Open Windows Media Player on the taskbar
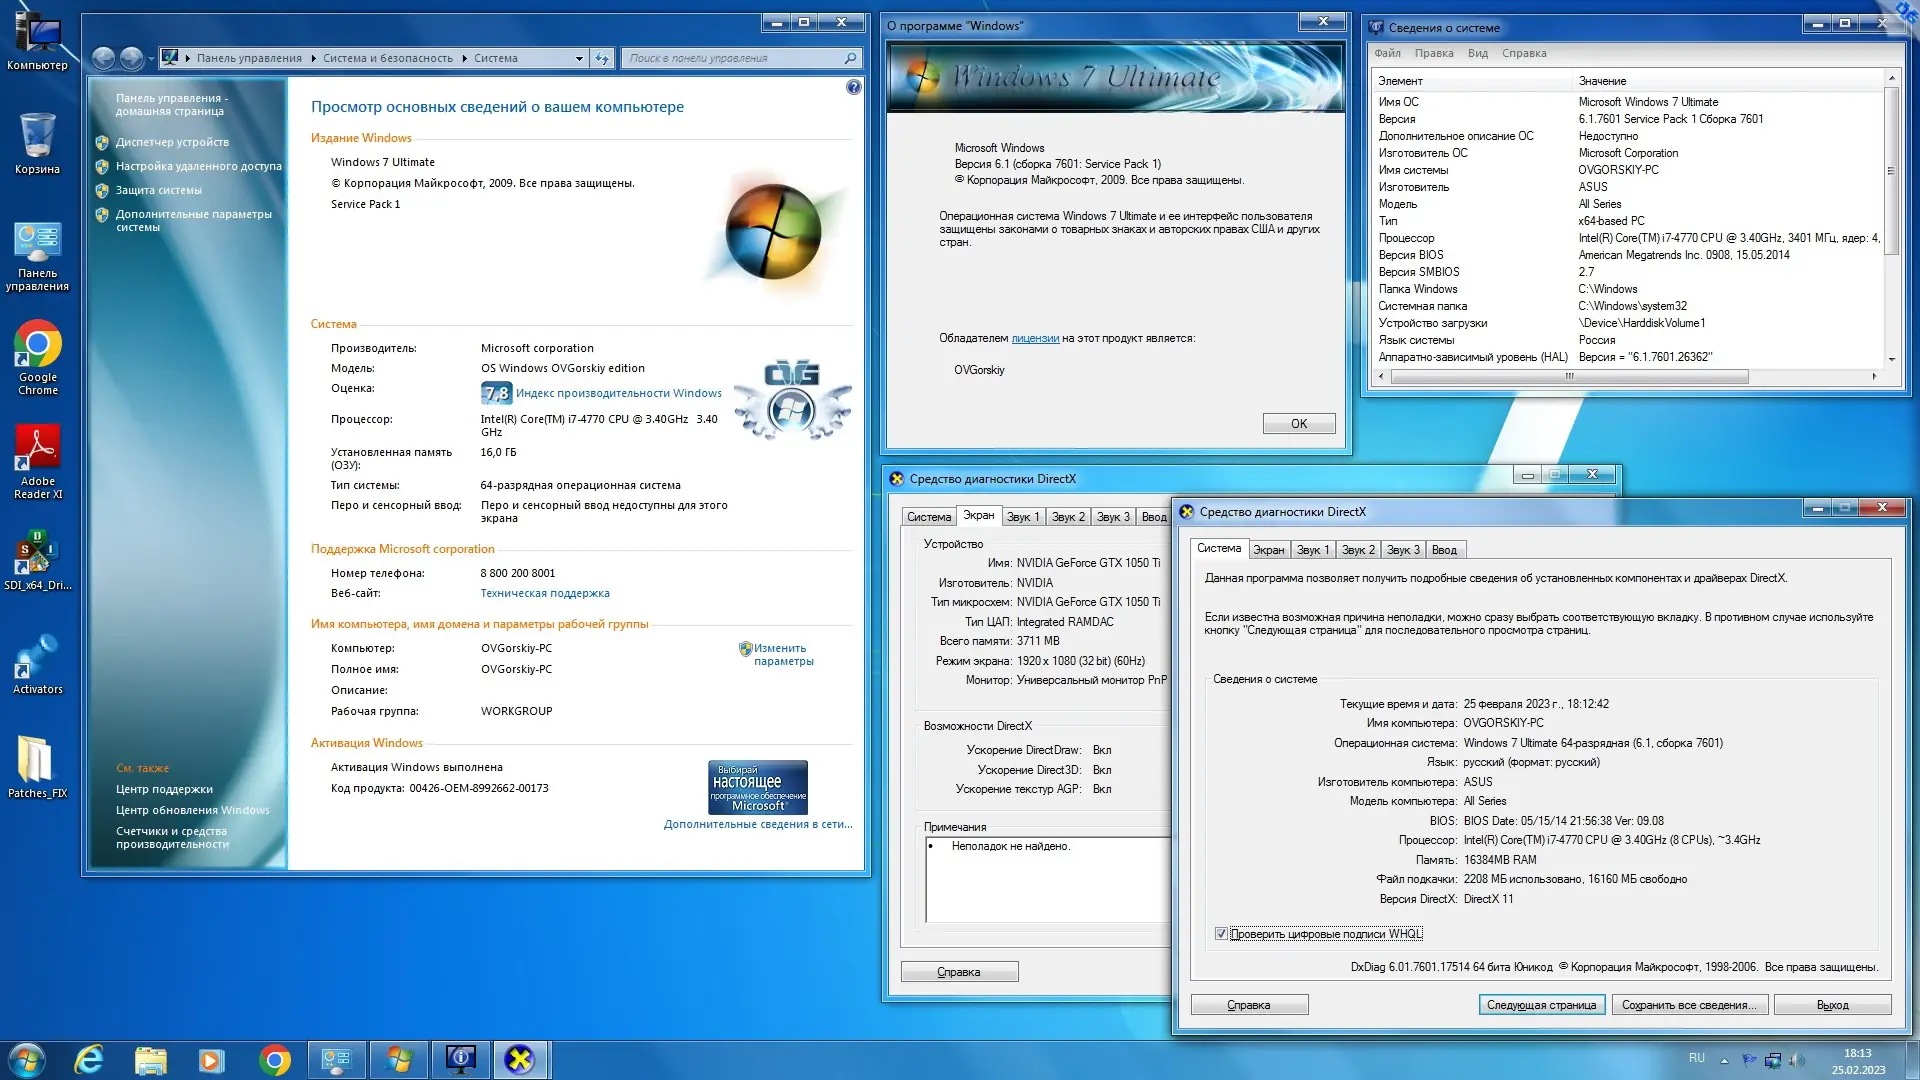 (209, 1059)
